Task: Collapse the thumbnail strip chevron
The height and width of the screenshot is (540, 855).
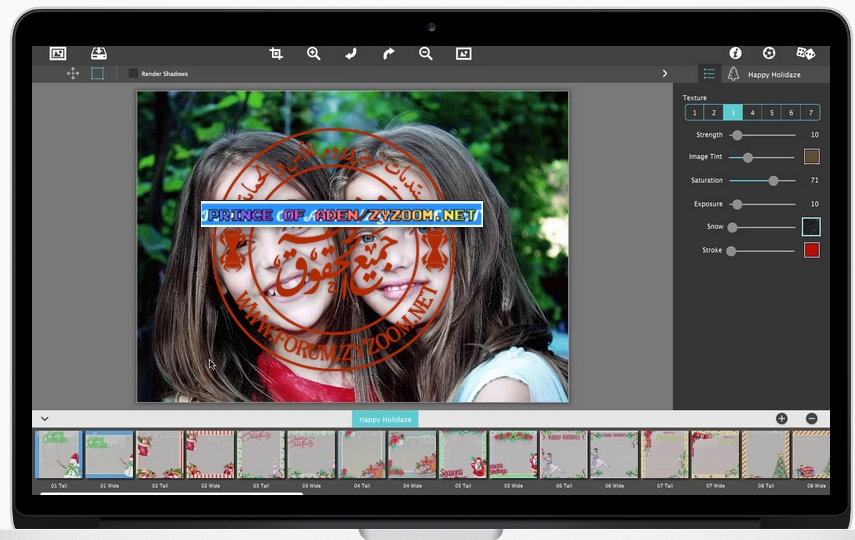Action: coord(45,419)
